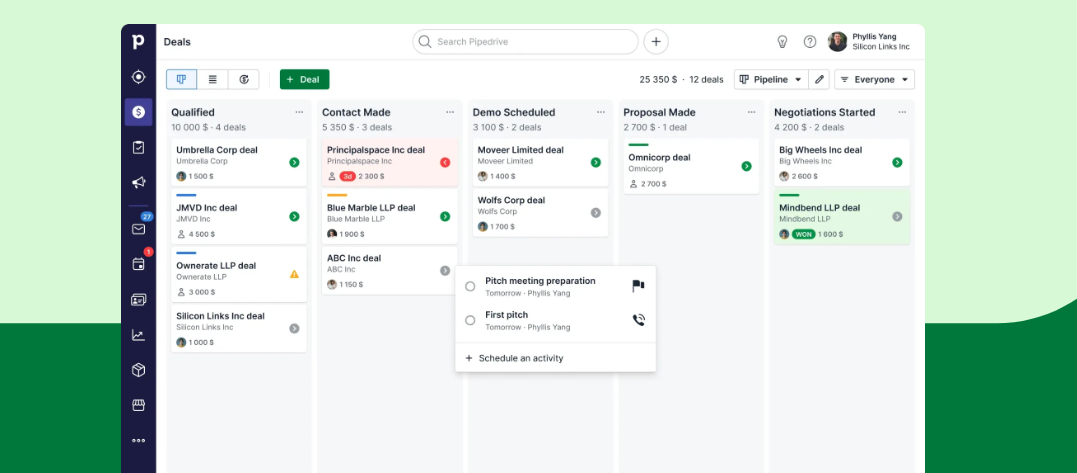Switch to pipeline board view
The width and height of the screenshot is (1077, 473).
(x=181, y=80)
